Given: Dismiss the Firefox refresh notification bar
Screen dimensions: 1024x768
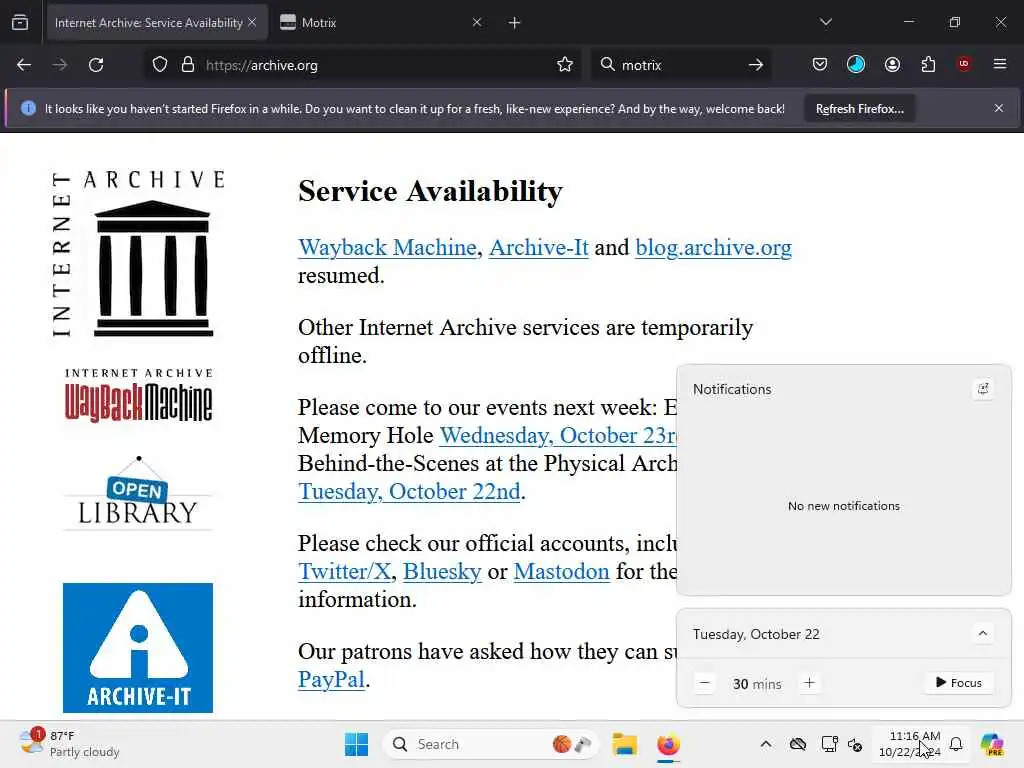Looking at the screenshot, I should pyautogui.click(x=999, y=108).
